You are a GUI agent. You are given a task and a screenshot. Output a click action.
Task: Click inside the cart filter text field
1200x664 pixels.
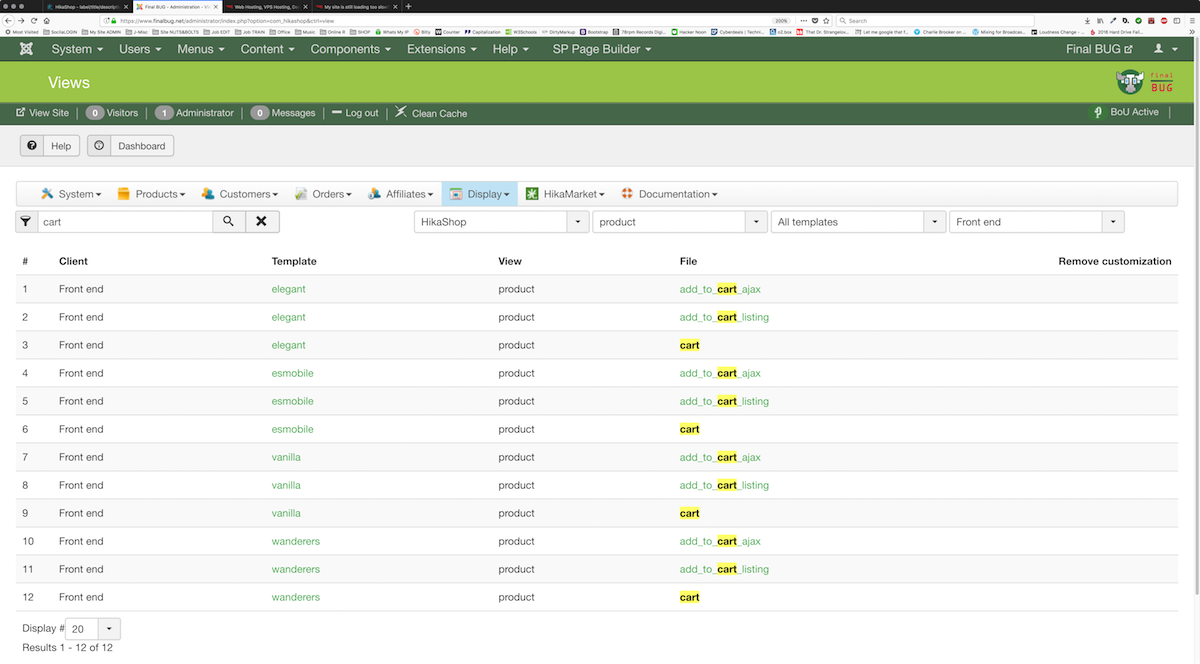tap(125, 222)
